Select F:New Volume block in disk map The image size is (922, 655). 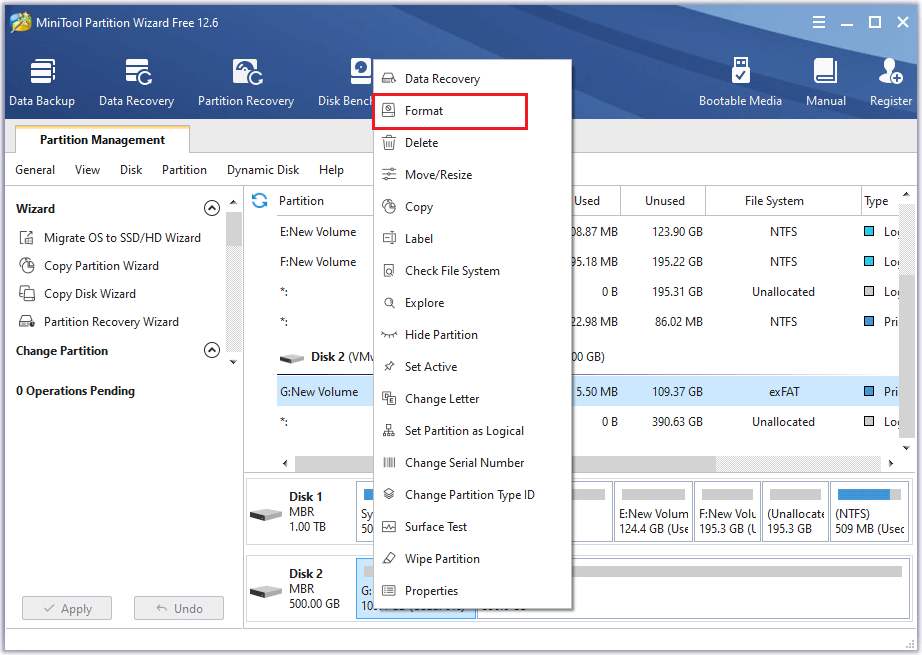click(x=727, y=512)
